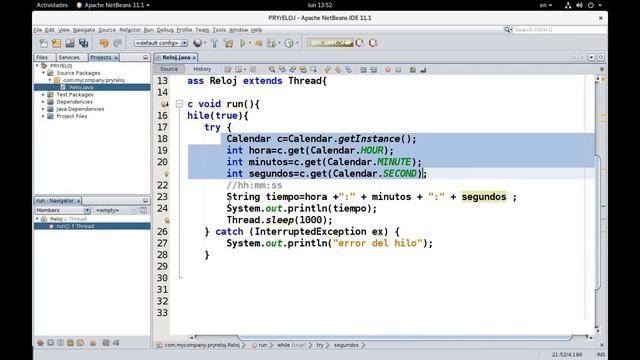Click the browser globe icon in toolbar
The height and width of the screenshot is (360, 640).
(198, 43)
